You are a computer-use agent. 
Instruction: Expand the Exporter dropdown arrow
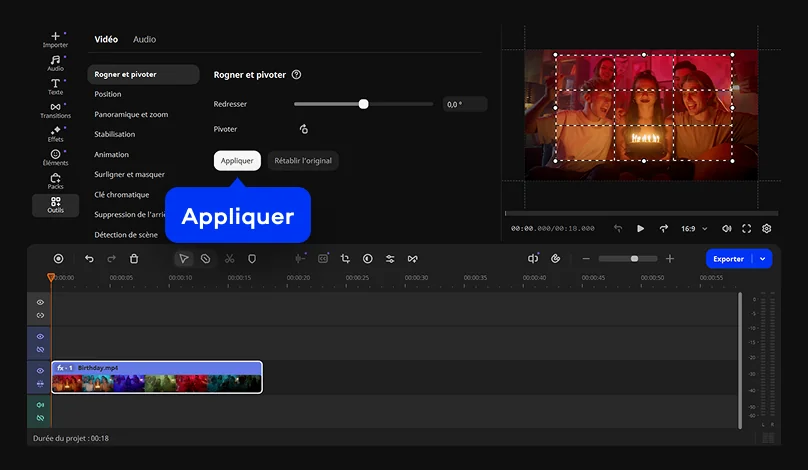pyautogui.click(x=763, y=258)
